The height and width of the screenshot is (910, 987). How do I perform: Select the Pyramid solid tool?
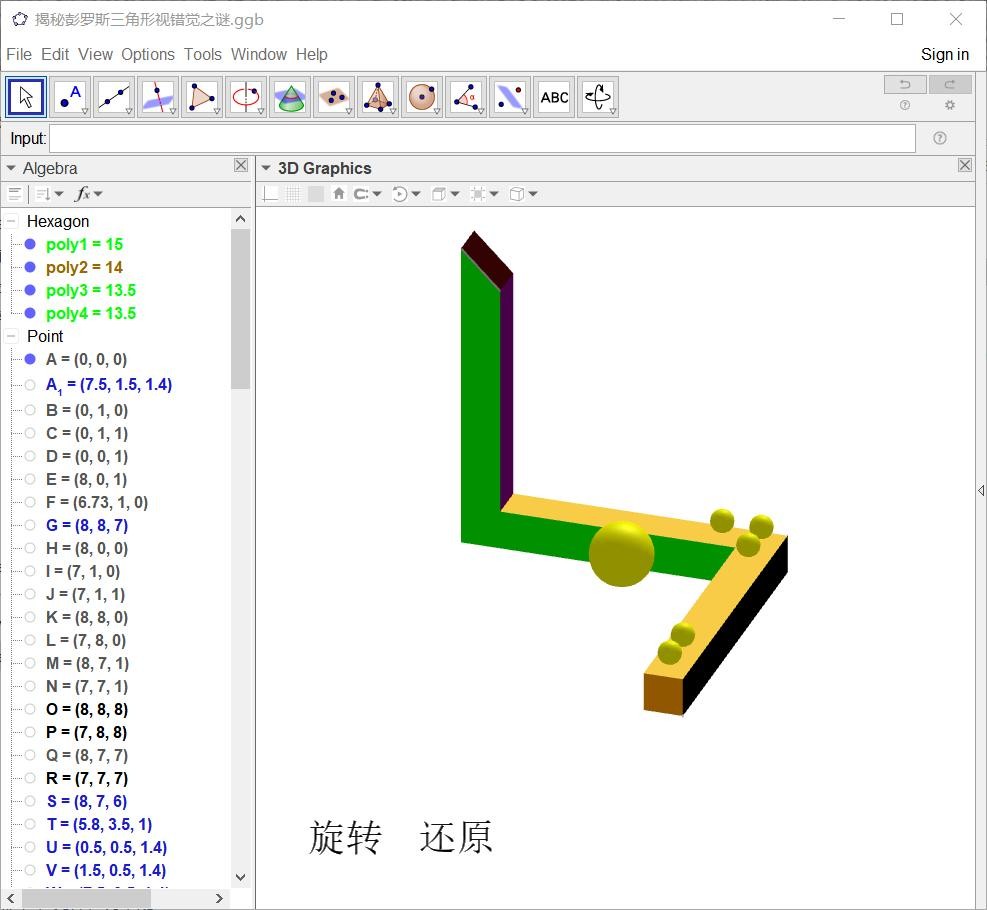378,97
